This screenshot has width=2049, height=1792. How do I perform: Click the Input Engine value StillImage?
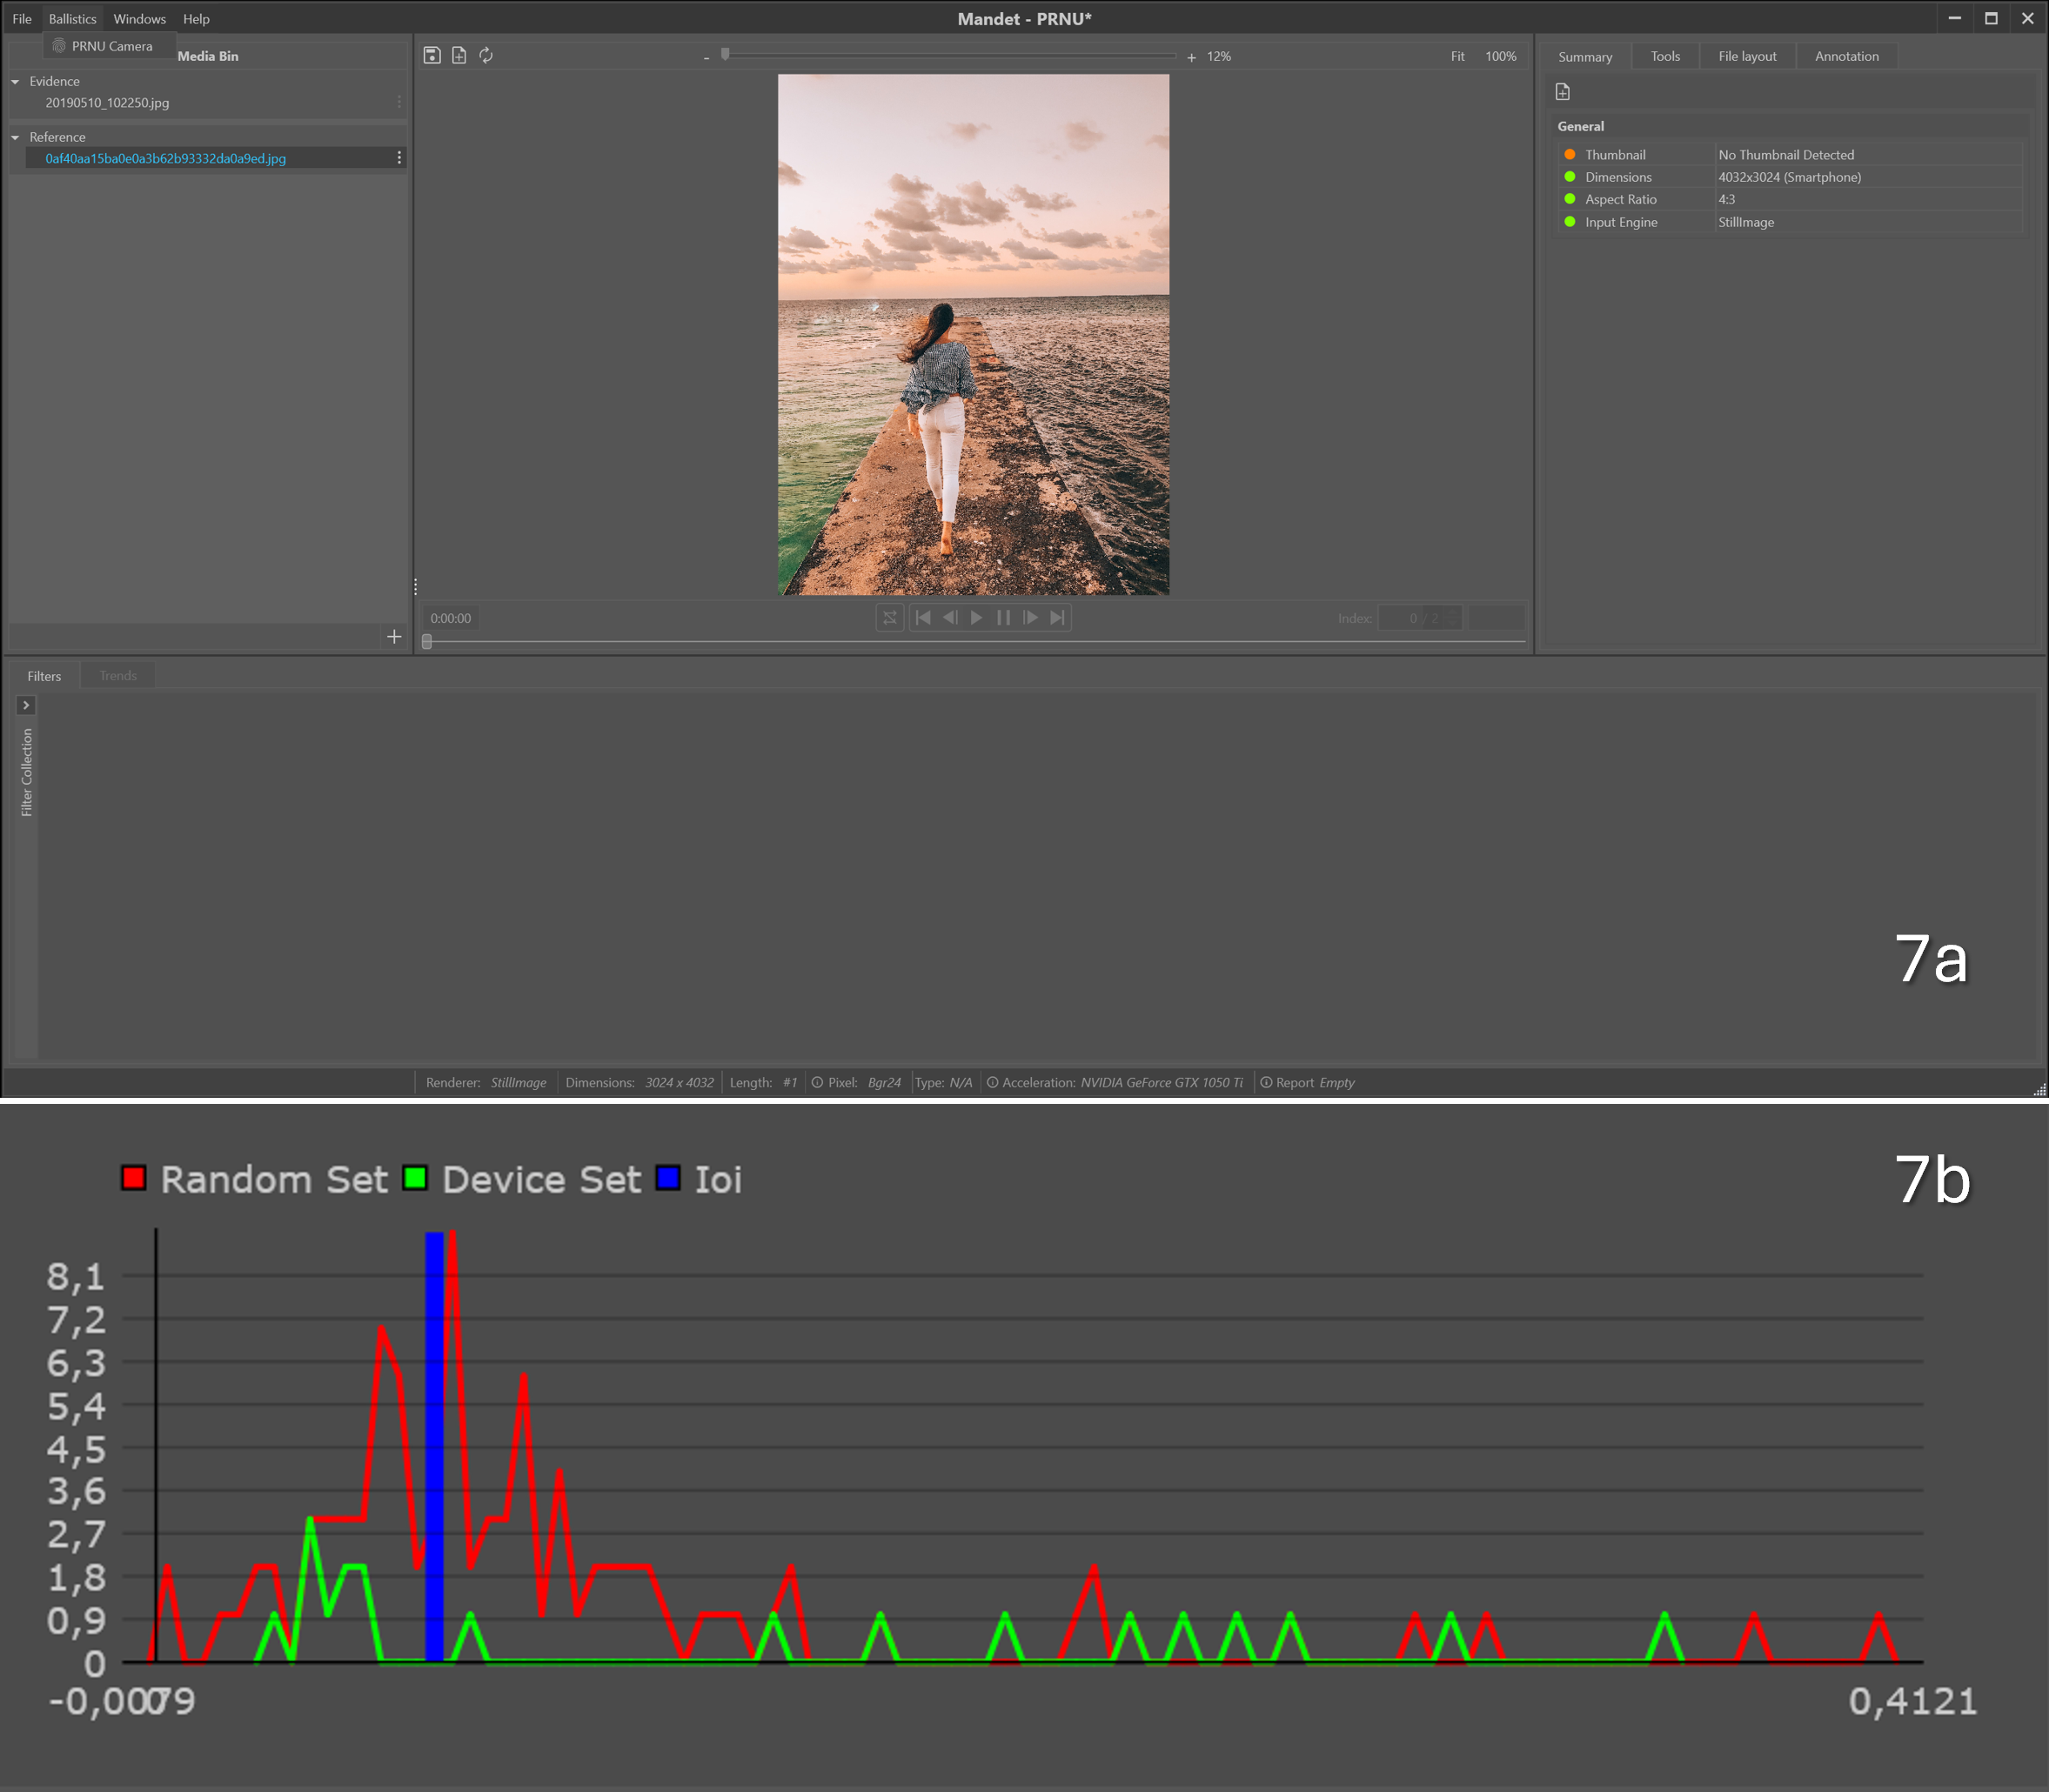click(1746, 223)
